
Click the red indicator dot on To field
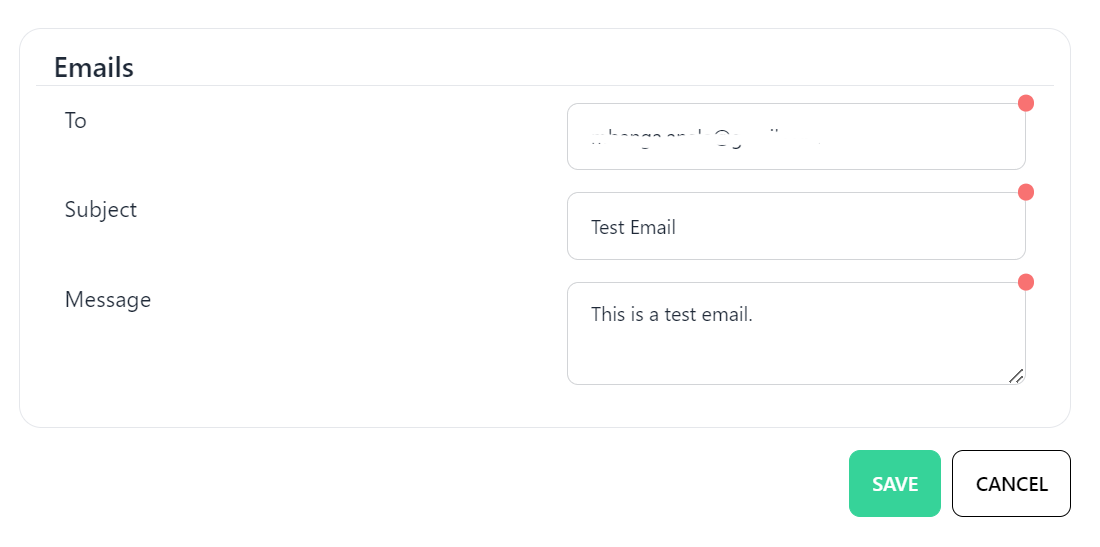click(1025, 103)
